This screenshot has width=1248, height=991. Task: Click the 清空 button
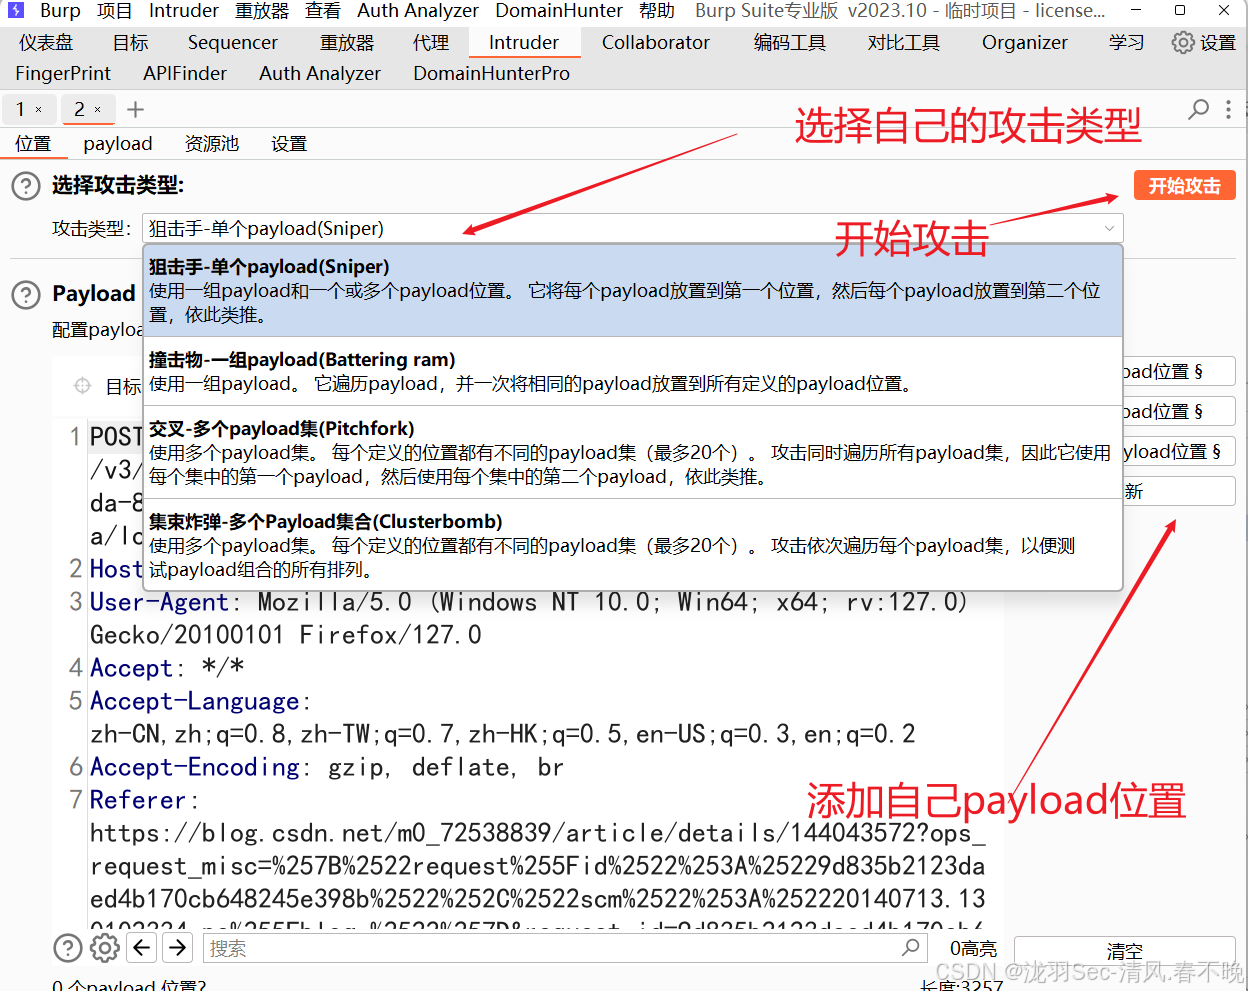1125,950
